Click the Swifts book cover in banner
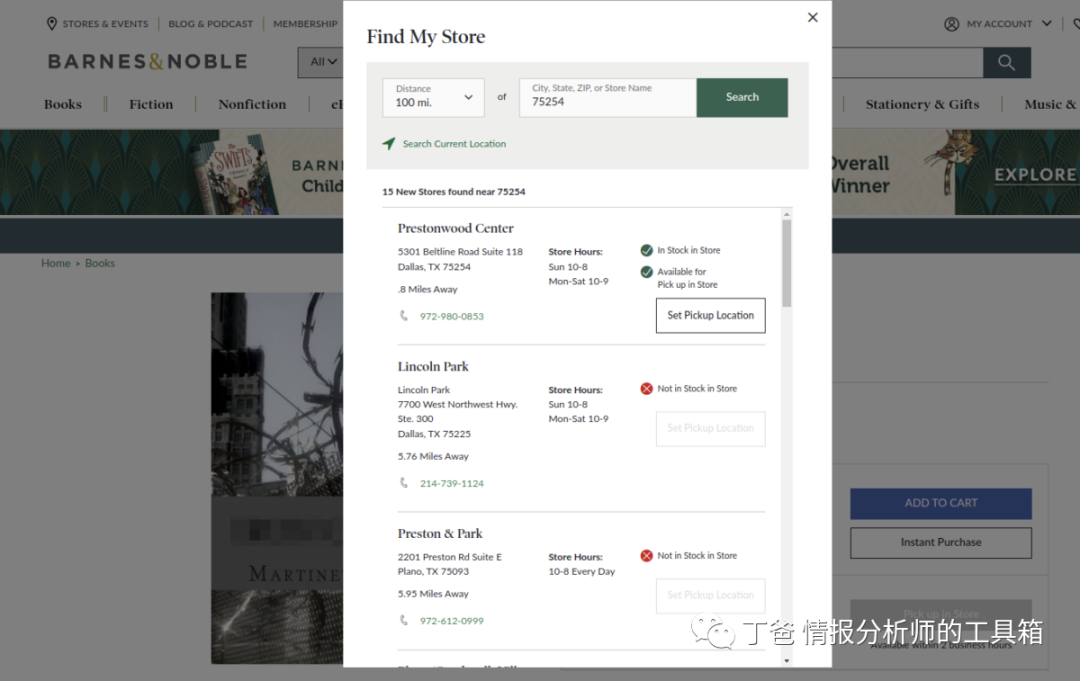Screen dimensions: 1080x681 pos(235,174)
